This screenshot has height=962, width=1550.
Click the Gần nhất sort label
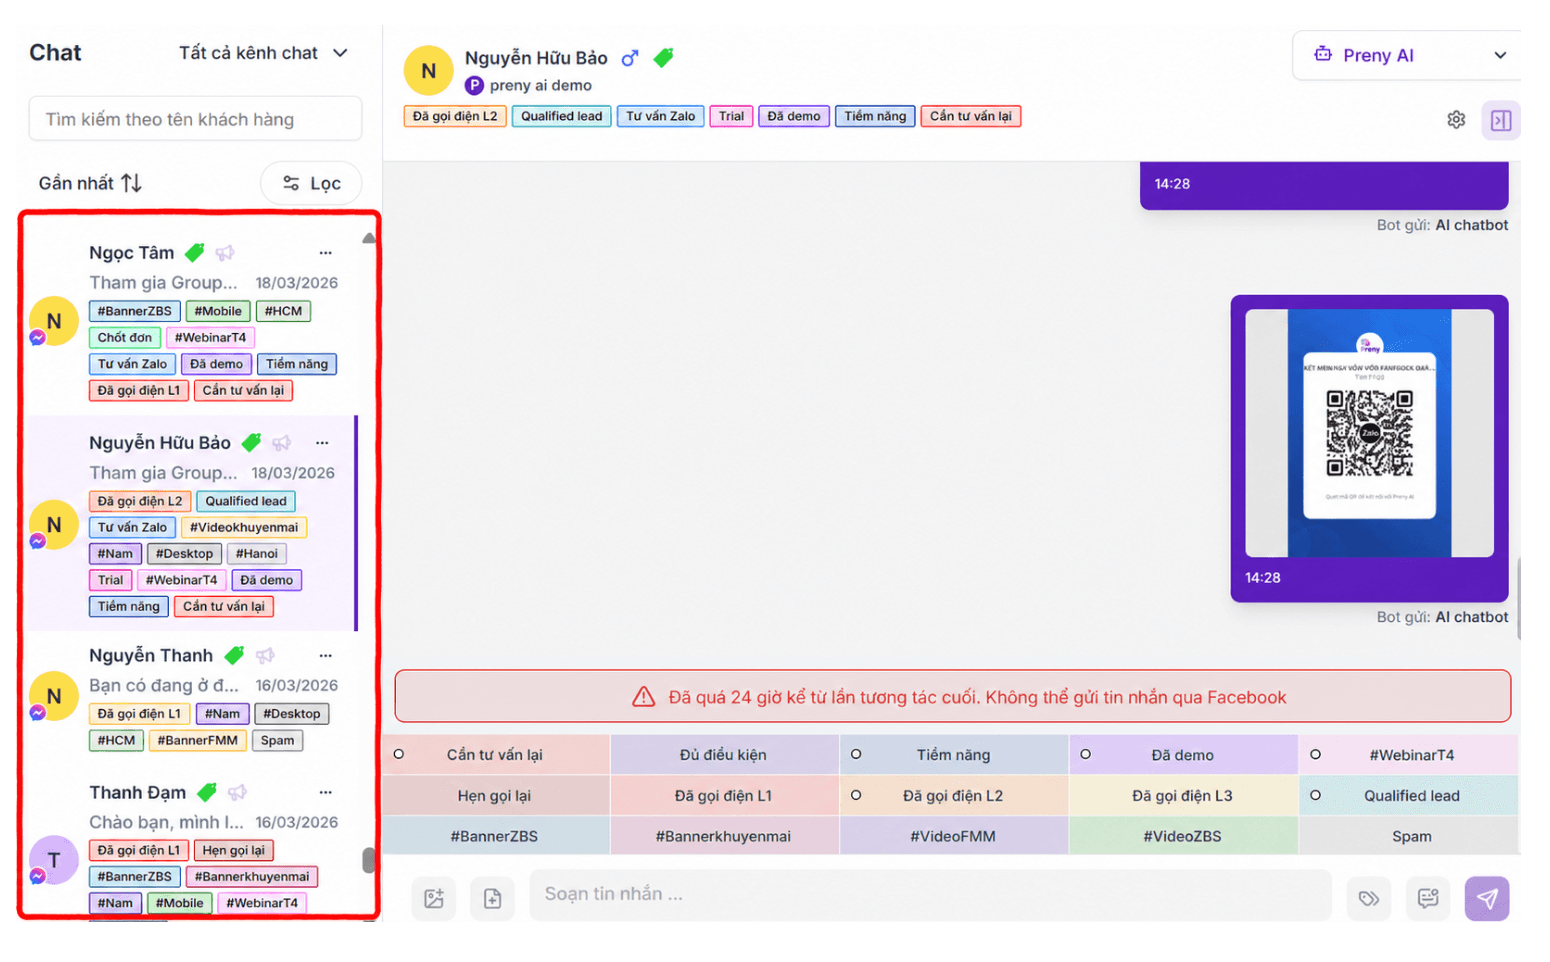point(76,183)
